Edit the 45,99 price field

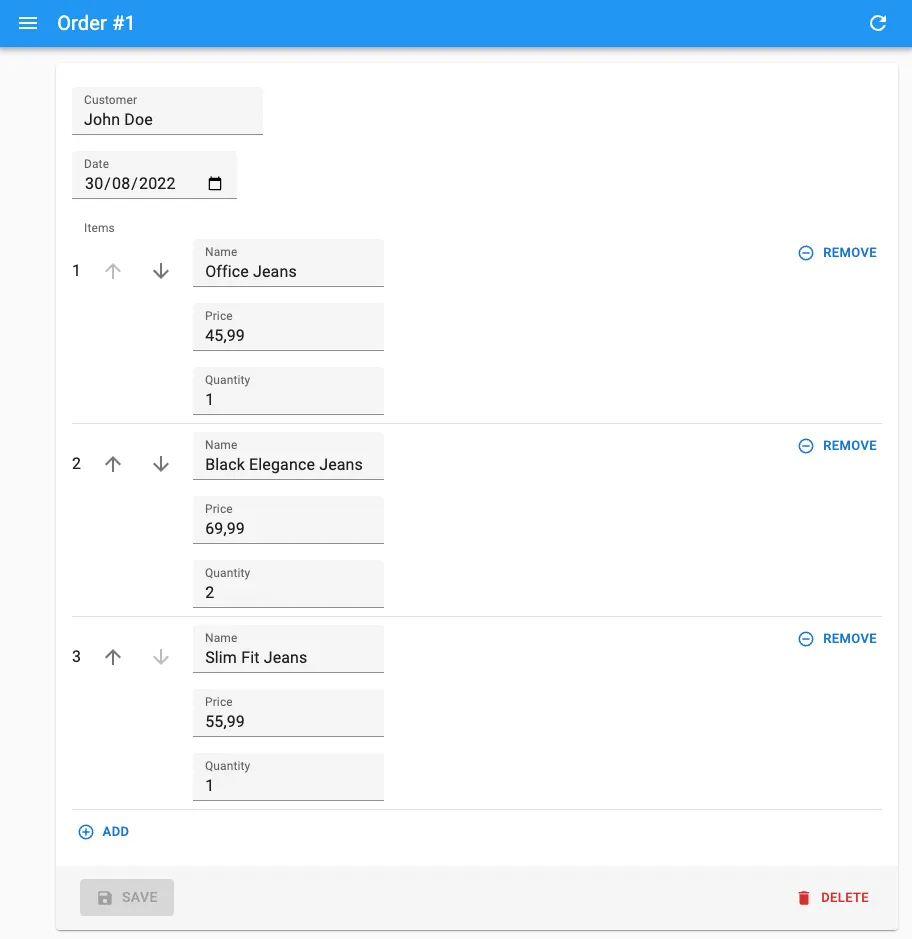pos(288,336)
